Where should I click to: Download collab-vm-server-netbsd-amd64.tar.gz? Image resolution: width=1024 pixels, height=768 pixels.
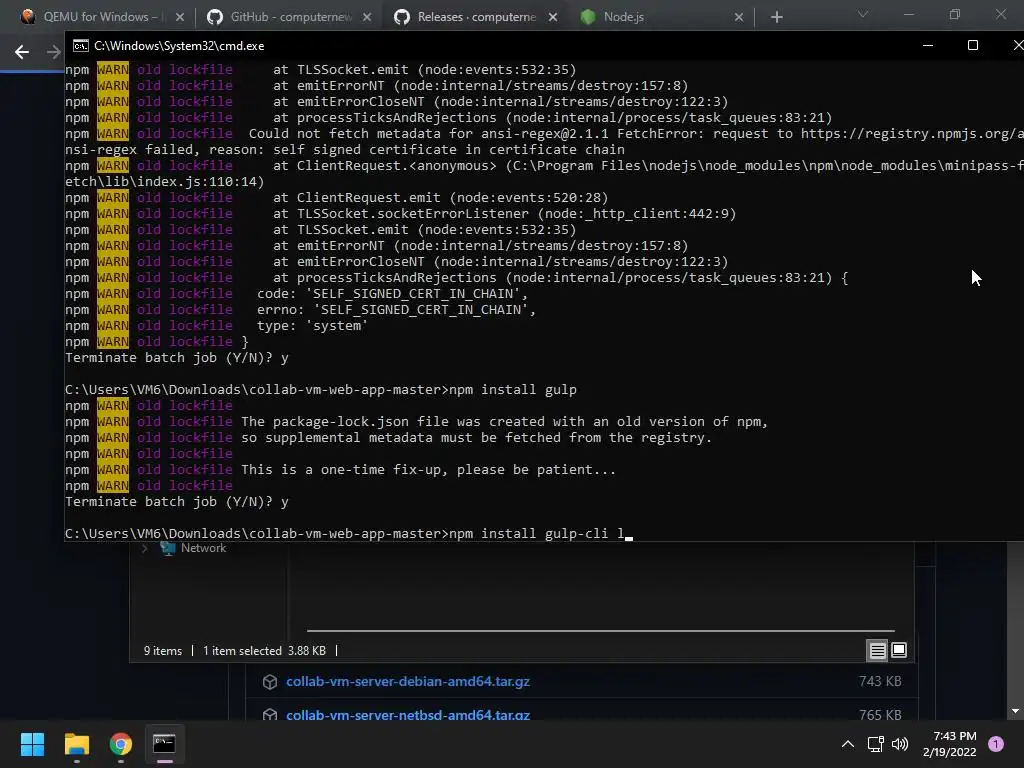point(408,715)
